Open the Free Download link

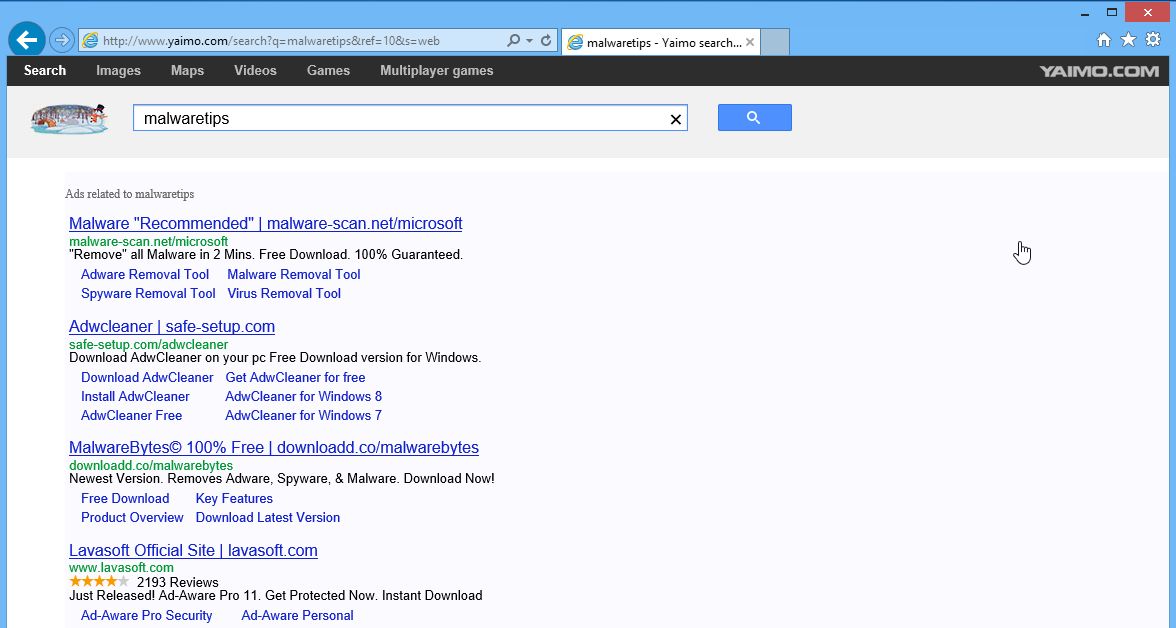[x=125, y=498]
